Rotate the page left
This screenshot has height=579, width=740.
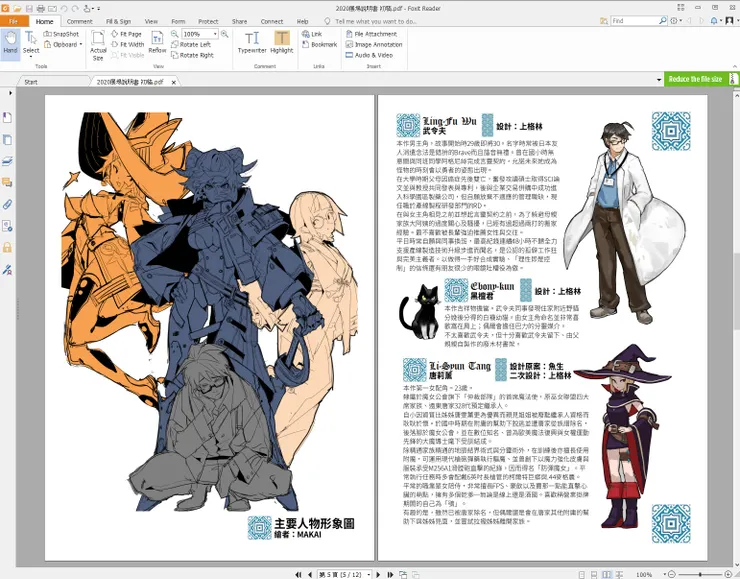click(x=191, y=44)
